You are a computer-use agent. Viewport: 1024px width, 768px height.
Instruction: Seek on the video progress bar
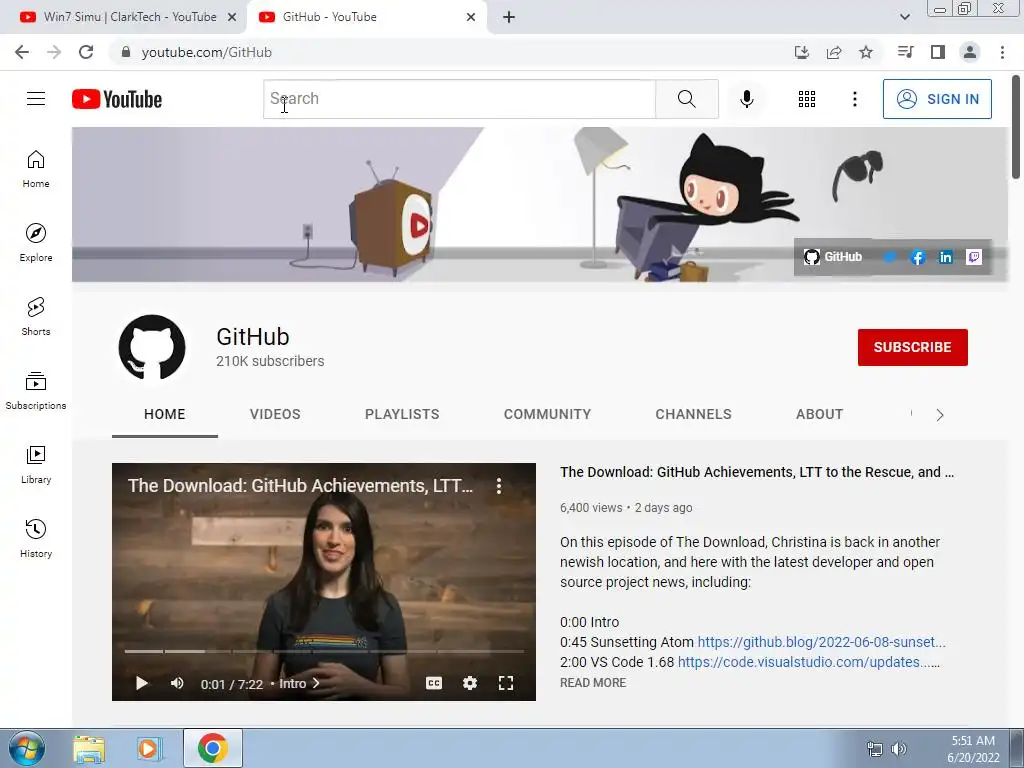coord(324,651)
